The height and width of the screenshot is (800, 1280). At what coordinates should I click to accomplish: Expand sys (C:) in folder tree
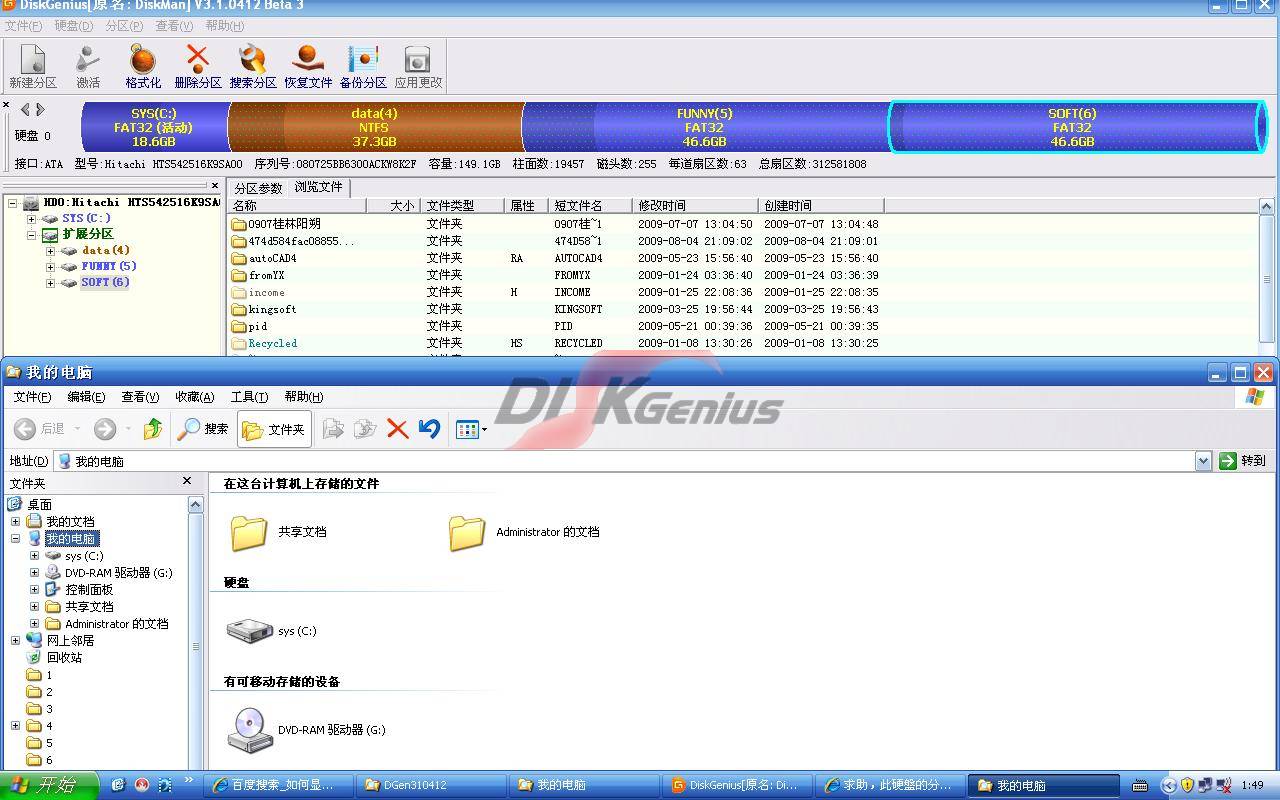[x=34, y=555]
